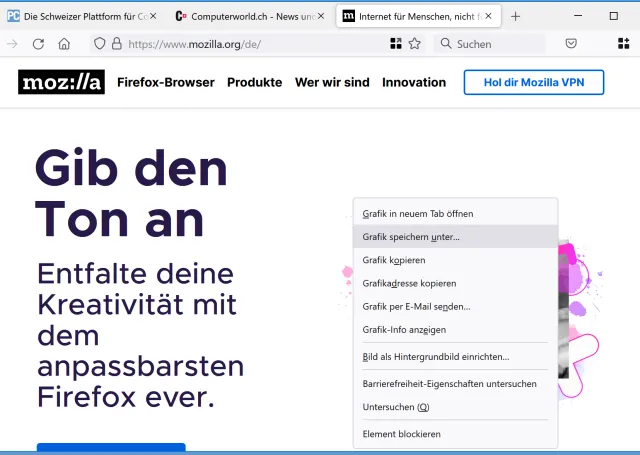This screenshot has height=455, width=640.
Task: Open the Produkte navigation menu
Action: pos(255,82)
